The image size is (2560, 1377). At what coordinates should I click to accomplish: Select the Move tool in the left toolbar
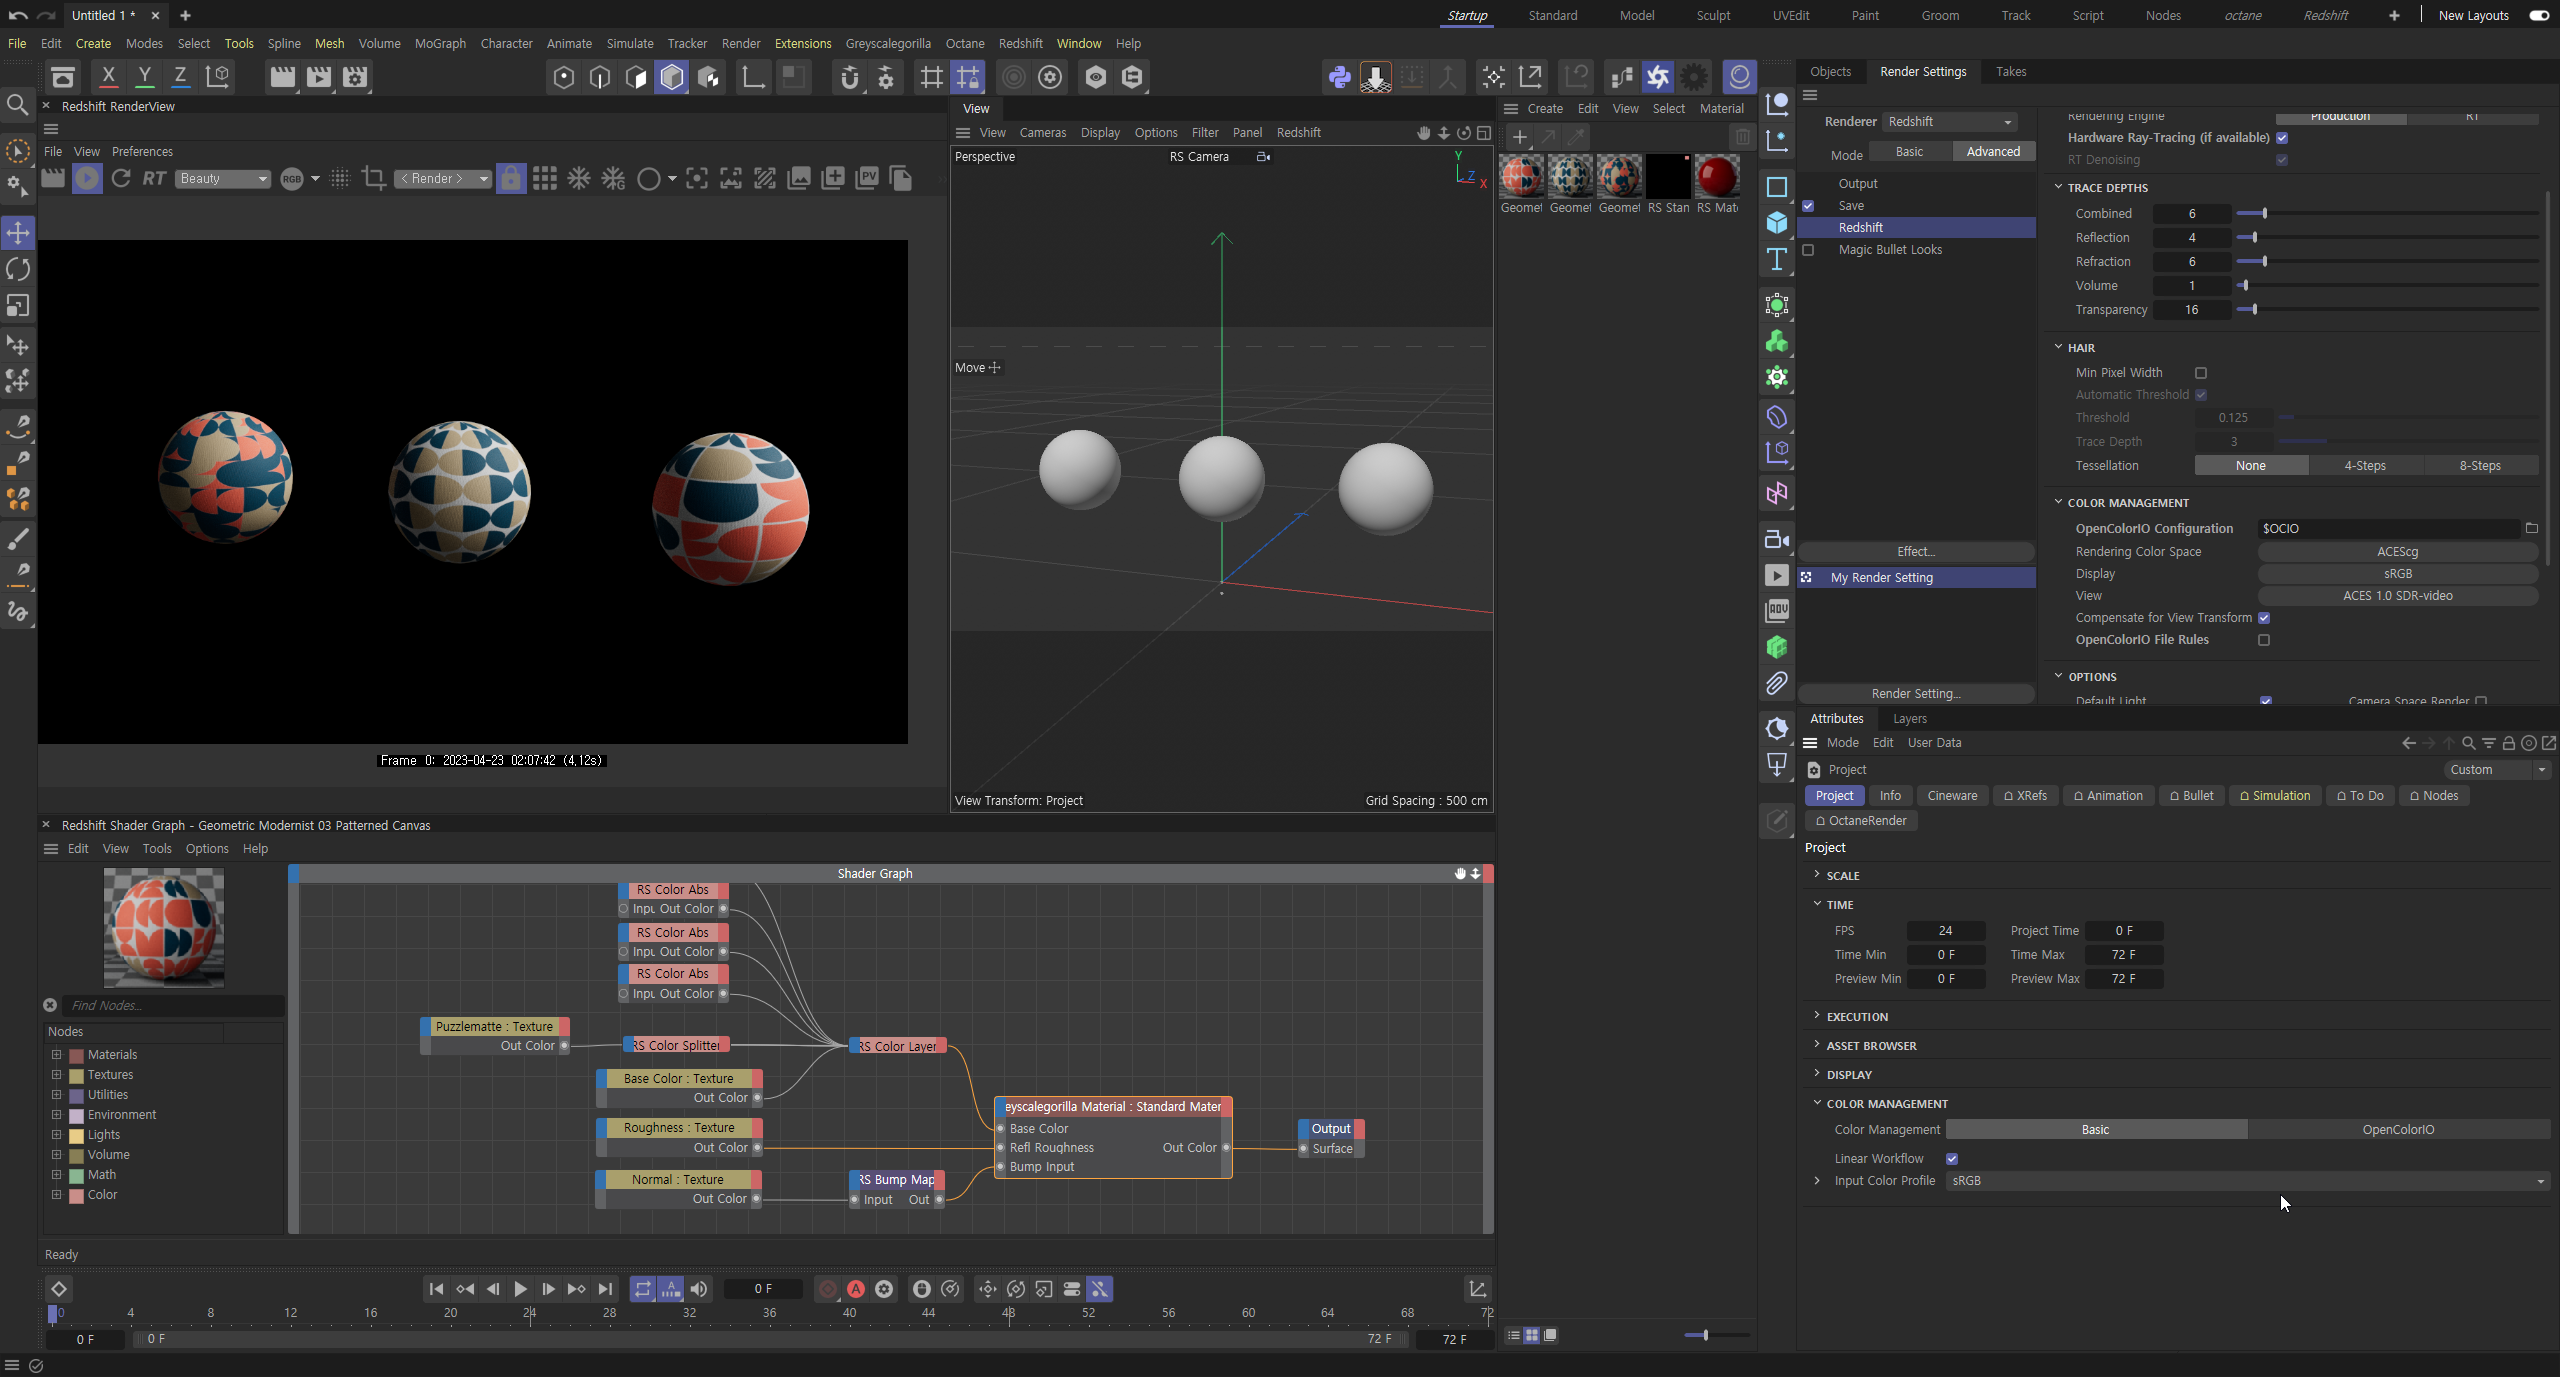(x=18, y=232)
